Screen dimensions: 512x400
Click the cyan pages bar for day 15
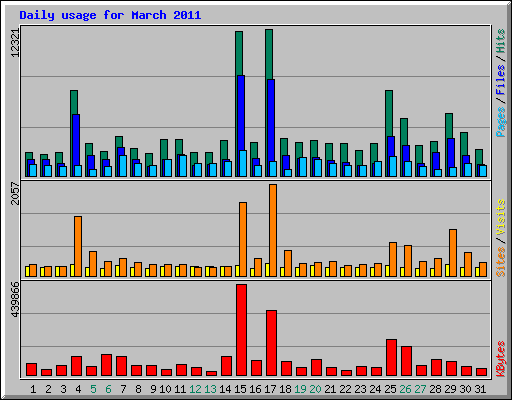pyautogui.click(x=243, y=163)
